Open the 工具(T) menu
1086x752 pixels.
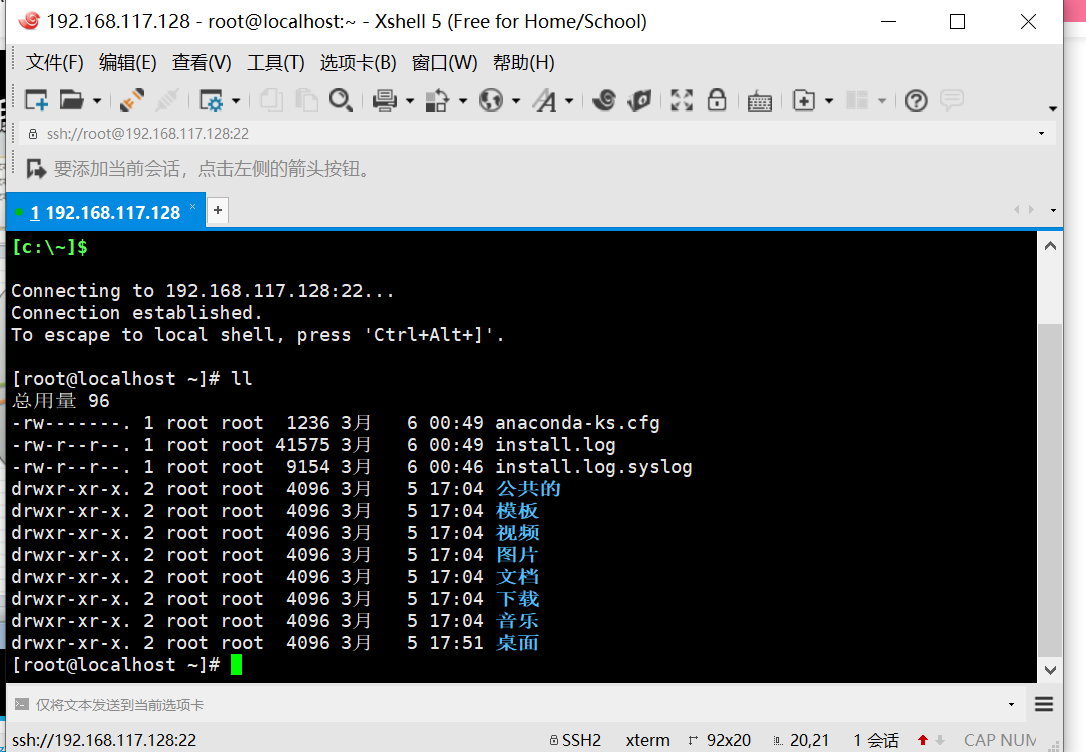point(276,63)
